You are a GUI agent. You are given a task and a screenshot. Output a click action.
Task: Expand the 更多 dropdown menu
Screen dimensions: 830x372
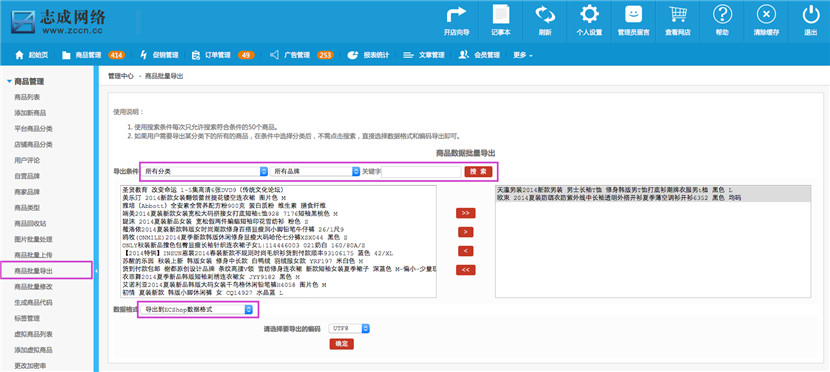pyautogui.click(x=522, y=55)
